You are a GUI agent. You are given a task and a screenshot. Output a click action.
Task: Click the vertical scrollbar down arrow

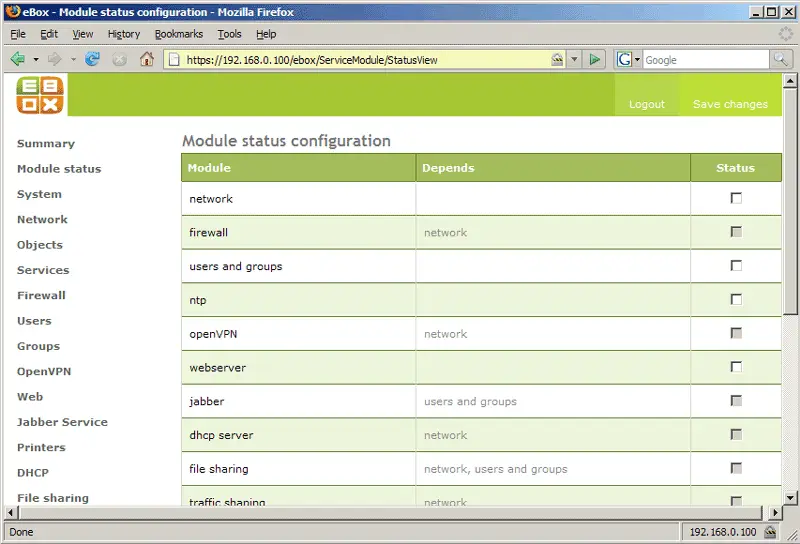click(x=790, y=498)
